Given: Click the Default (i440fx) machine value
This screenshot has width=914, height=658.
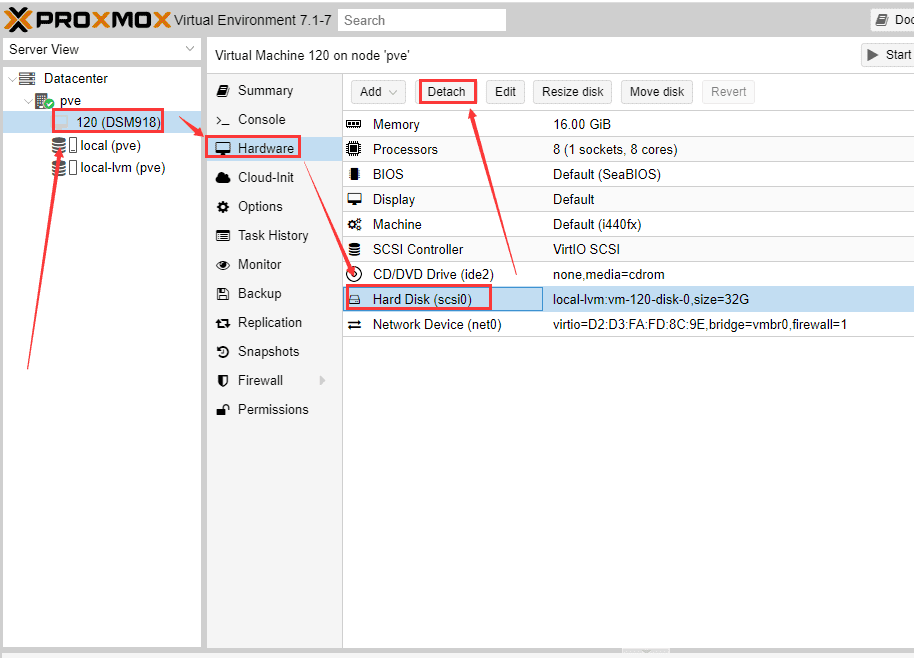Looking at the screenshot, I should pyautogui.click(x=597, y=224).
